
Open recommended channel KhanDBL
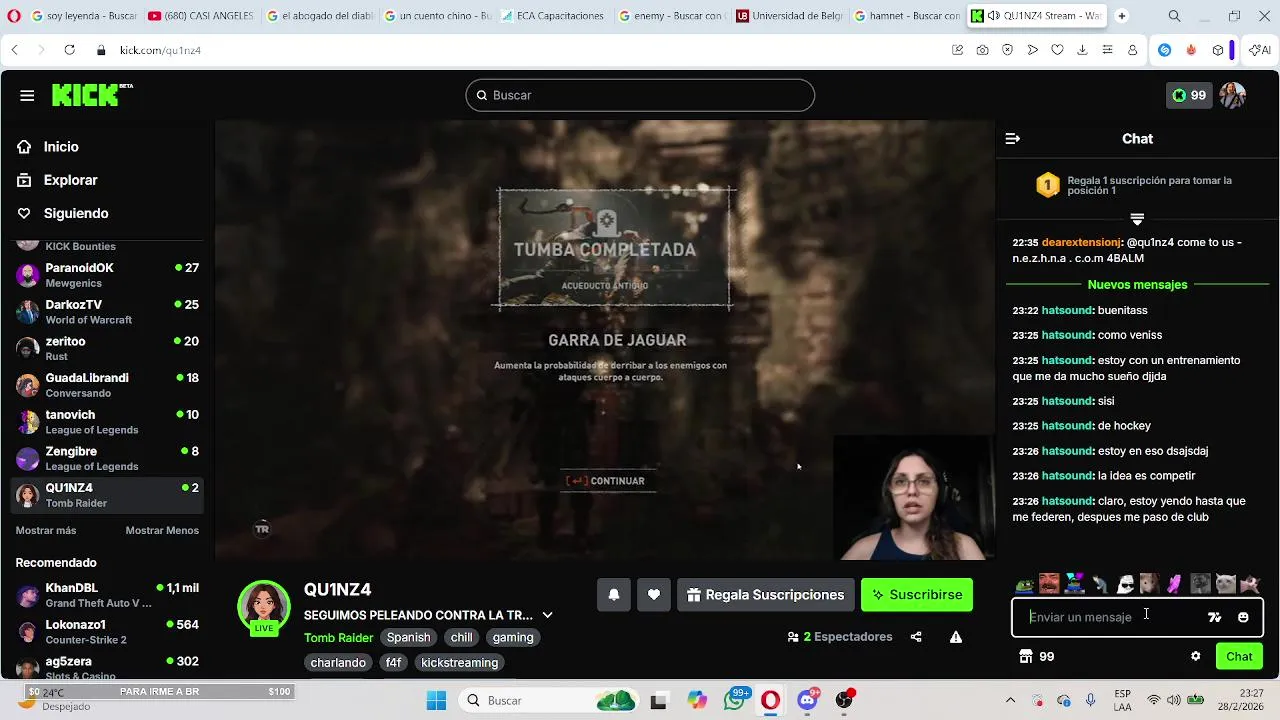pyautogui.click(x=108, y=595)
